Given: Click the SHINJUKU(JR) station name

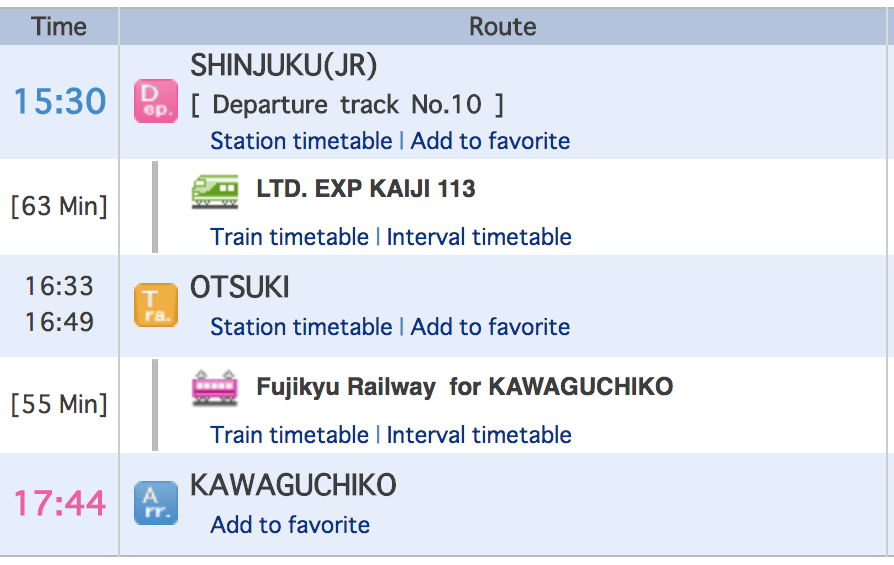Looking at the screenshot, I should tap(283, 66).
